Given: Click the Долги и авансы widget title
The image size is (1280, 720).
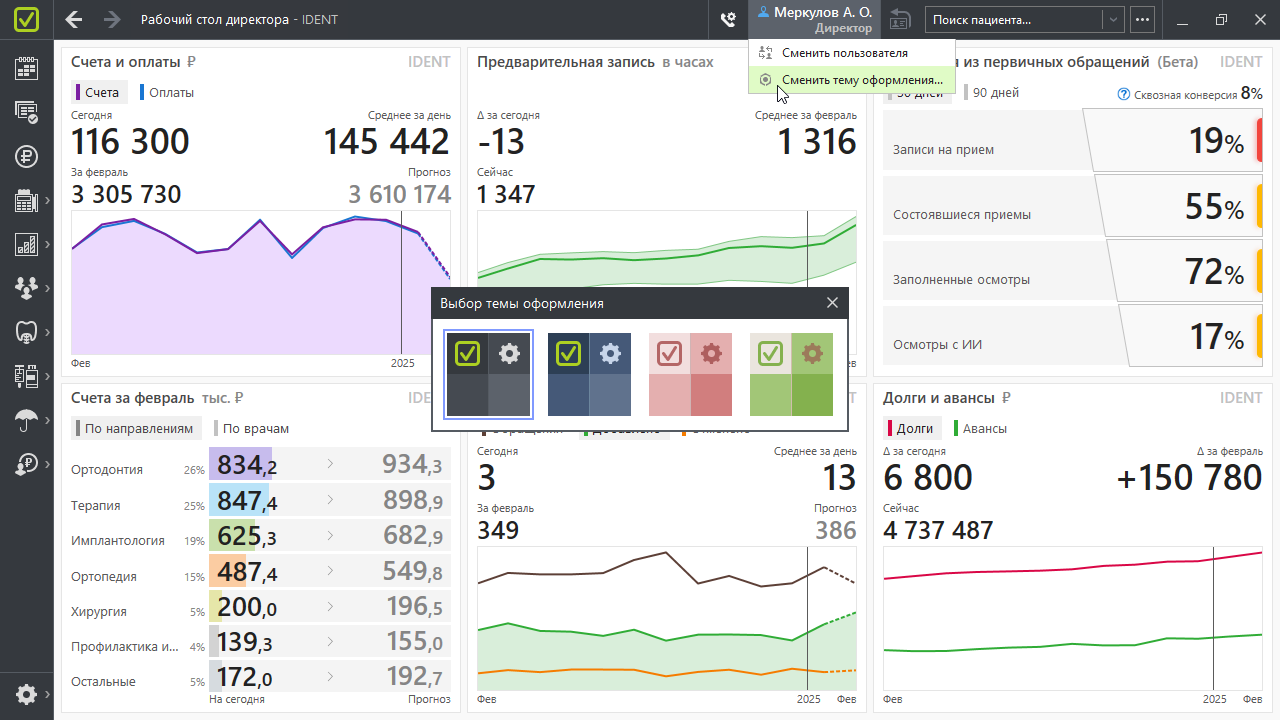Looking at the screenshot, I should pyautogui.click(x=938, y=398).
